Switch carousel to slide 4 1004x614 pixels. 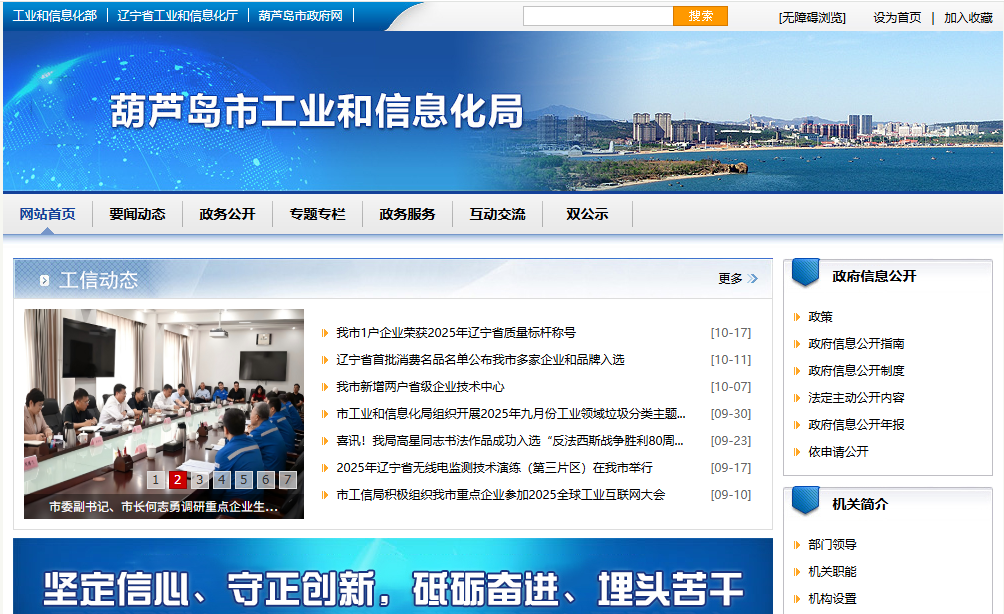tap(222, 480)
